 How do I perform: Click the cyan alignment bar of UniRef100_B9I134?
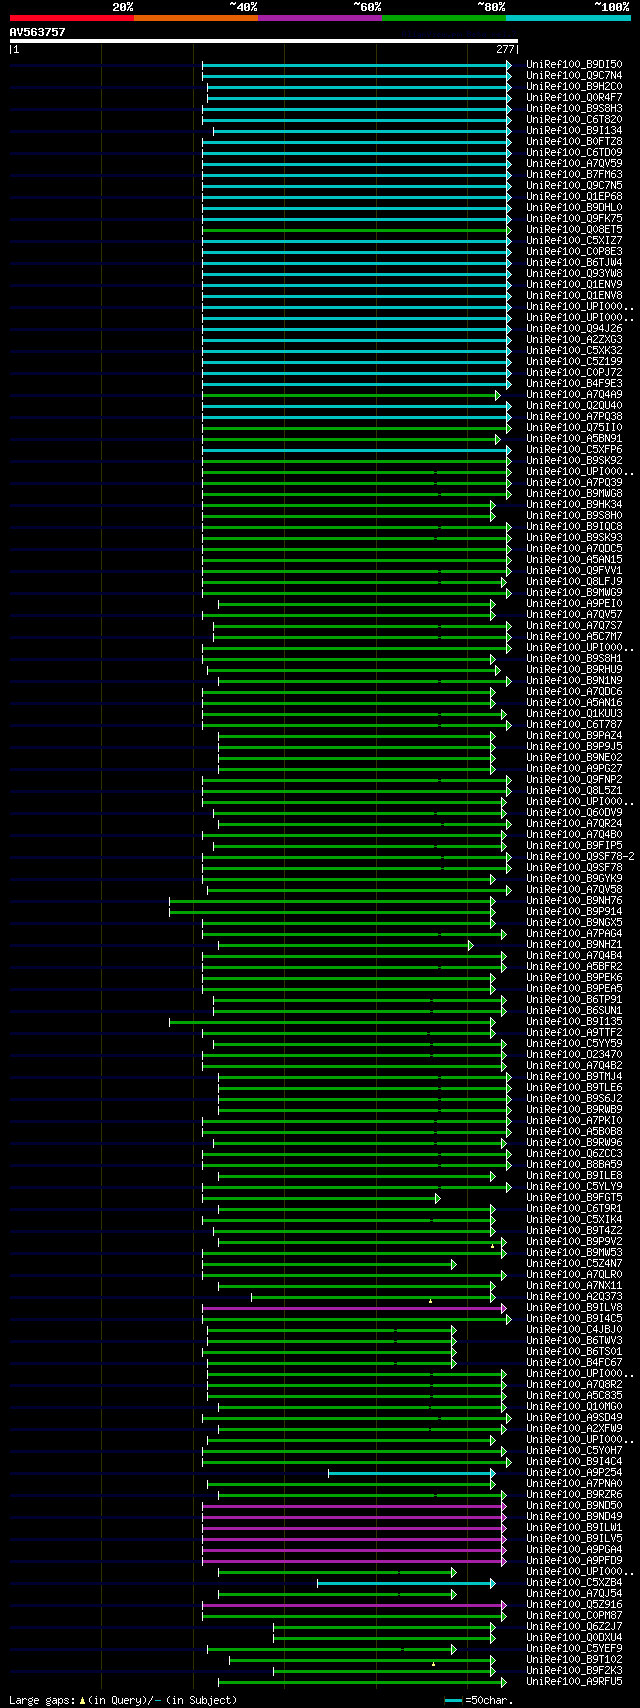pyautogui.click(x=362, y=131)
